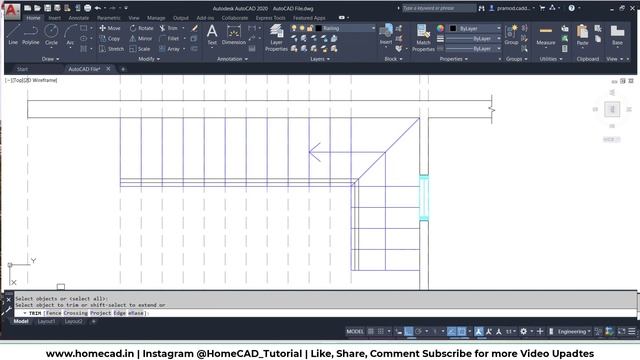Click the object color wheel icon
640x360 pixels.
(x=440, y=28)
